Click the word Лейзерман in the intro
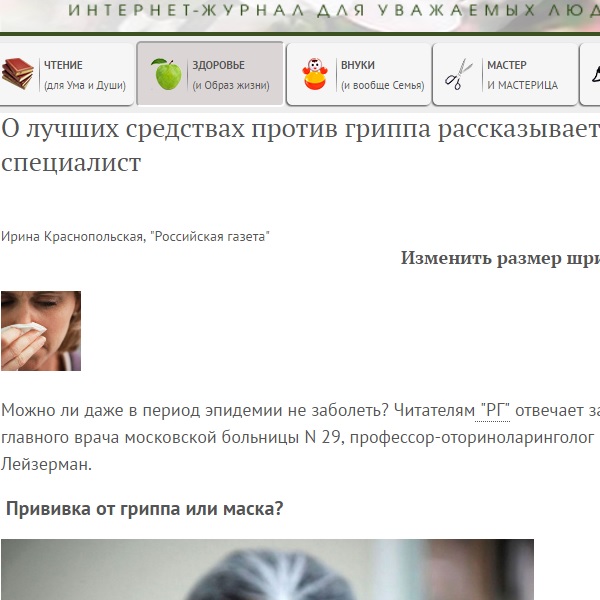Image resolution: width=600 pixels, height=600 pixels. pyautogui.click(x=46, y=464)
